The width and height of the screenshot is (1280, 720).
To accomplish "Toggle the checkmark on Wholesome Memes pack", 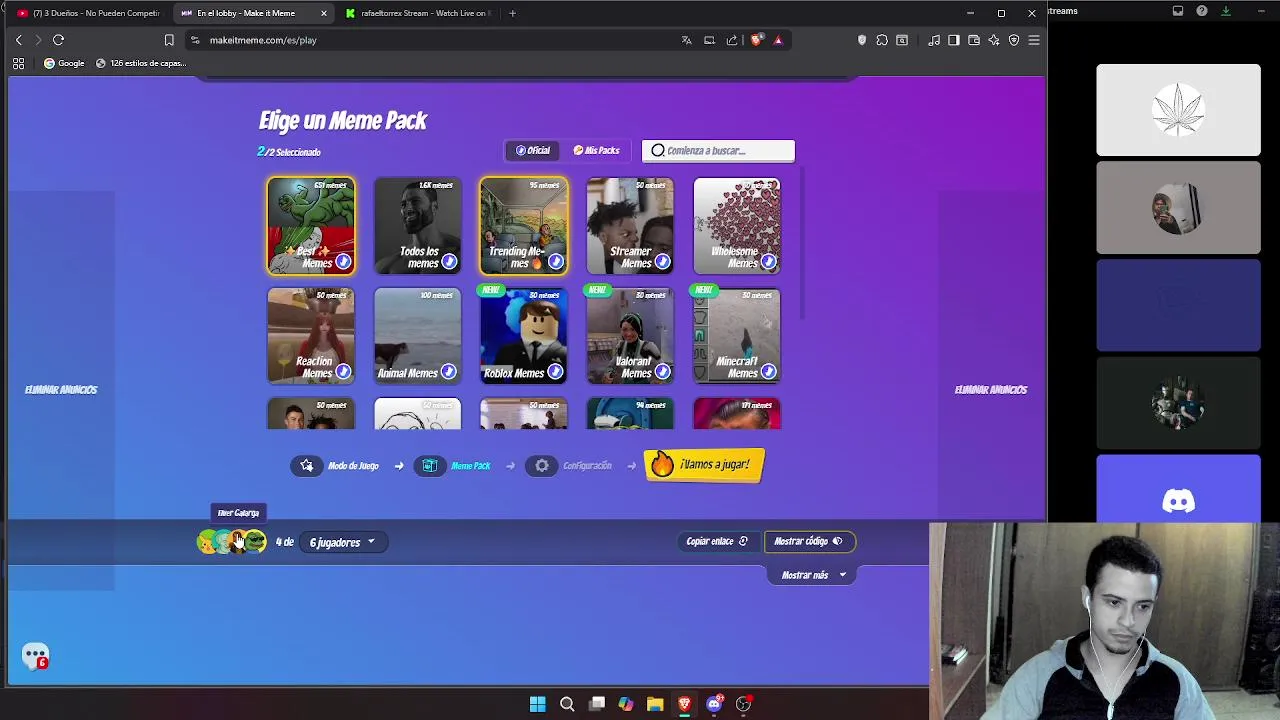I will coord(768,262).
